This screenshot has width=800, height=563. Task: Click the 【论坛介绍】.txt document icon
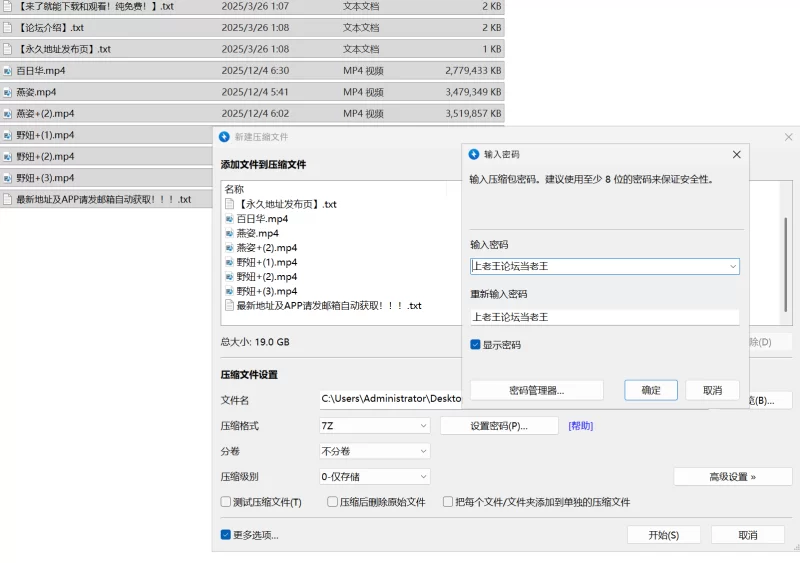[8, 28]
